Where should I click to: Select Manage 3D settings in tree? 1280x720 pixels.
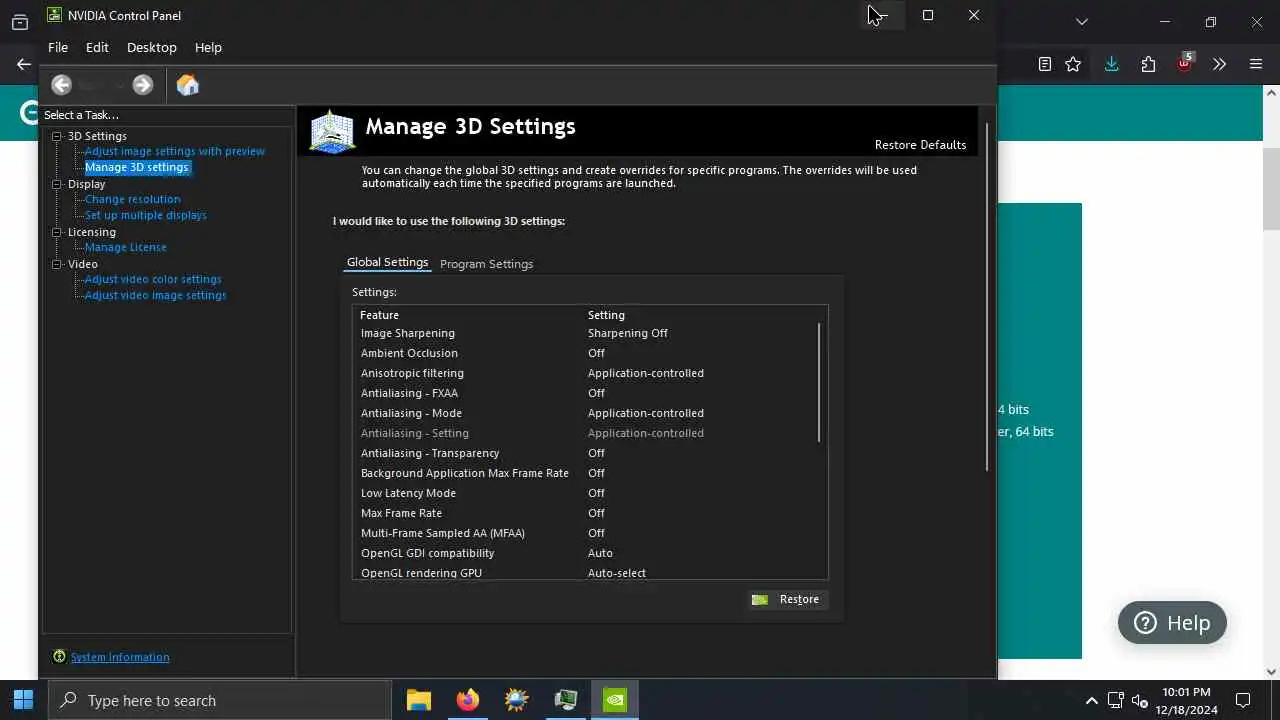tap(137, 167)
